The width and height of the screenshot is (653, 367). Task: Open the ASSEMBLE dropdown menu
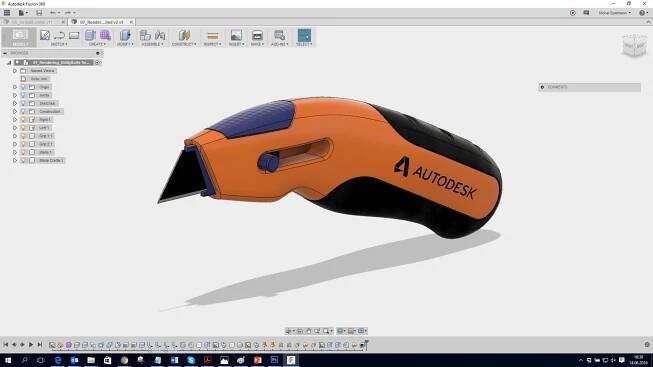pyautogui.click(x=152, y=44)
